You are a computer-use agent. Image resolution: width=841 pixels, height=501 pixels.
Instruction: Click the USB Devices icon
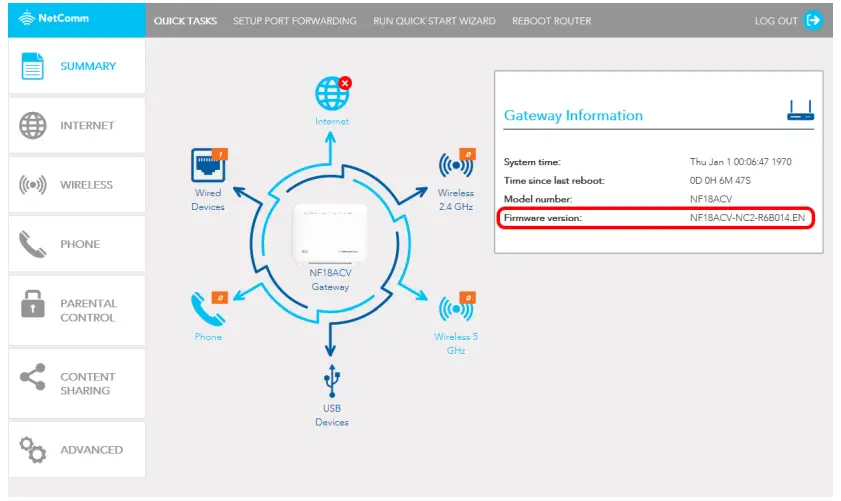(x=331, y=380)
